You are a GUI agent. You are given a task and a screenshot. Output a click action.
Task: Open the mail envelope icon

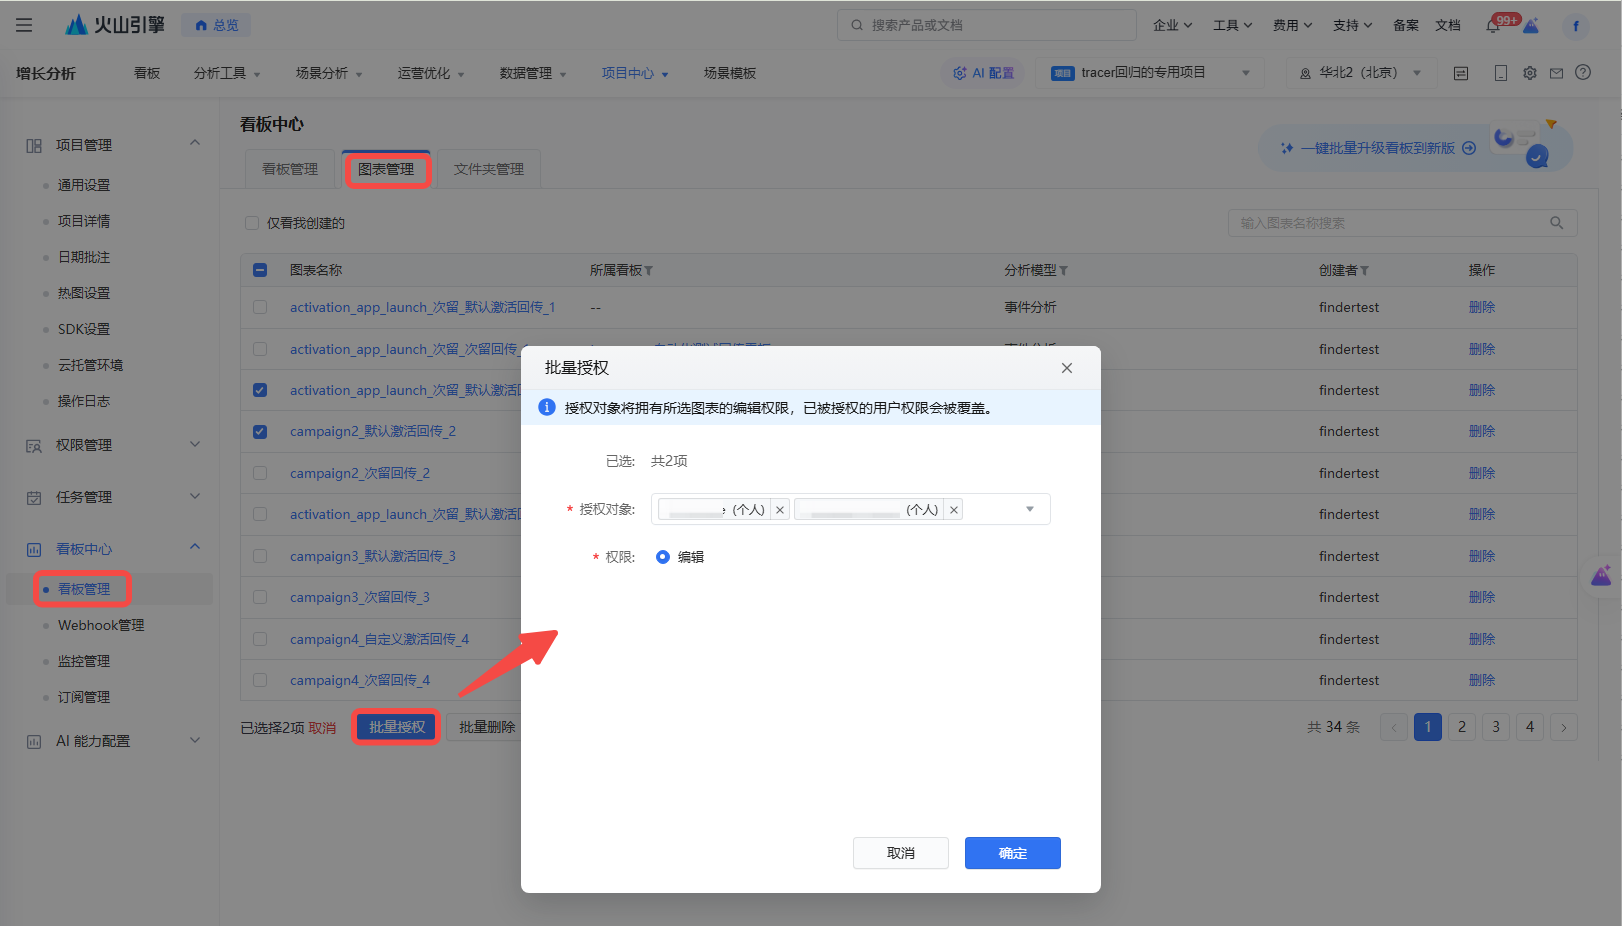click(x=1556, y=73)
